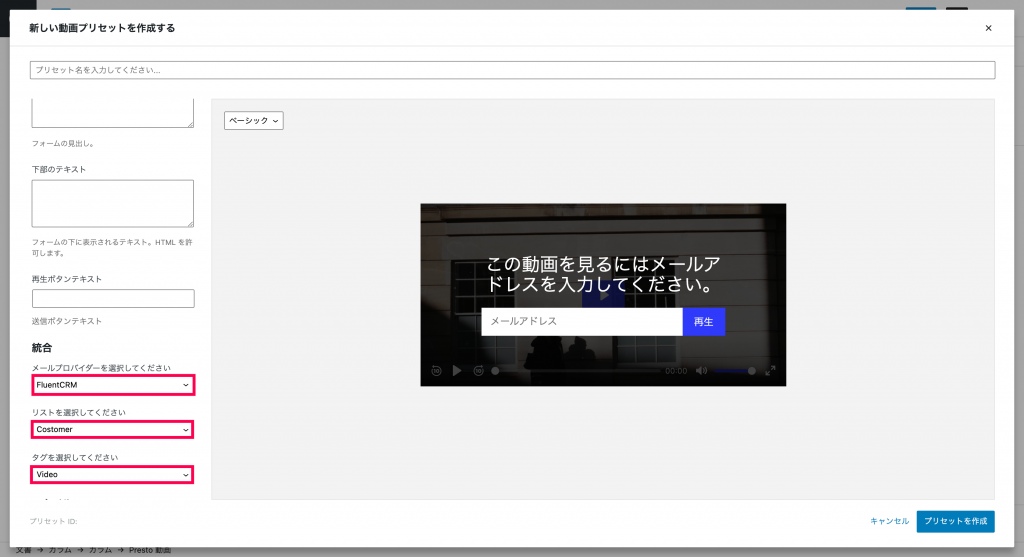Click the play icon in player controls

(x=457, y=371)
